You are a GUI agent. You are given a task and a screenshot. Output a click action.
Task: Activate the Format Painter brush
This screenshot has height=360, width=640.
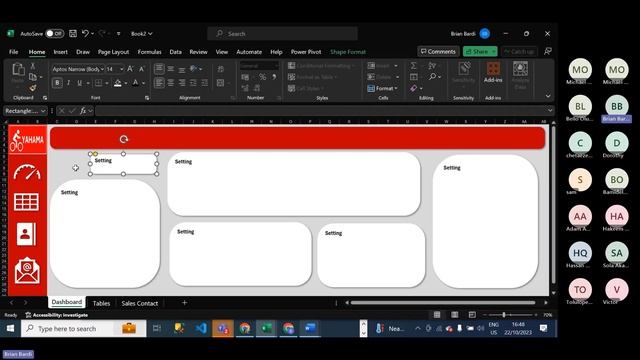[33, 88]
